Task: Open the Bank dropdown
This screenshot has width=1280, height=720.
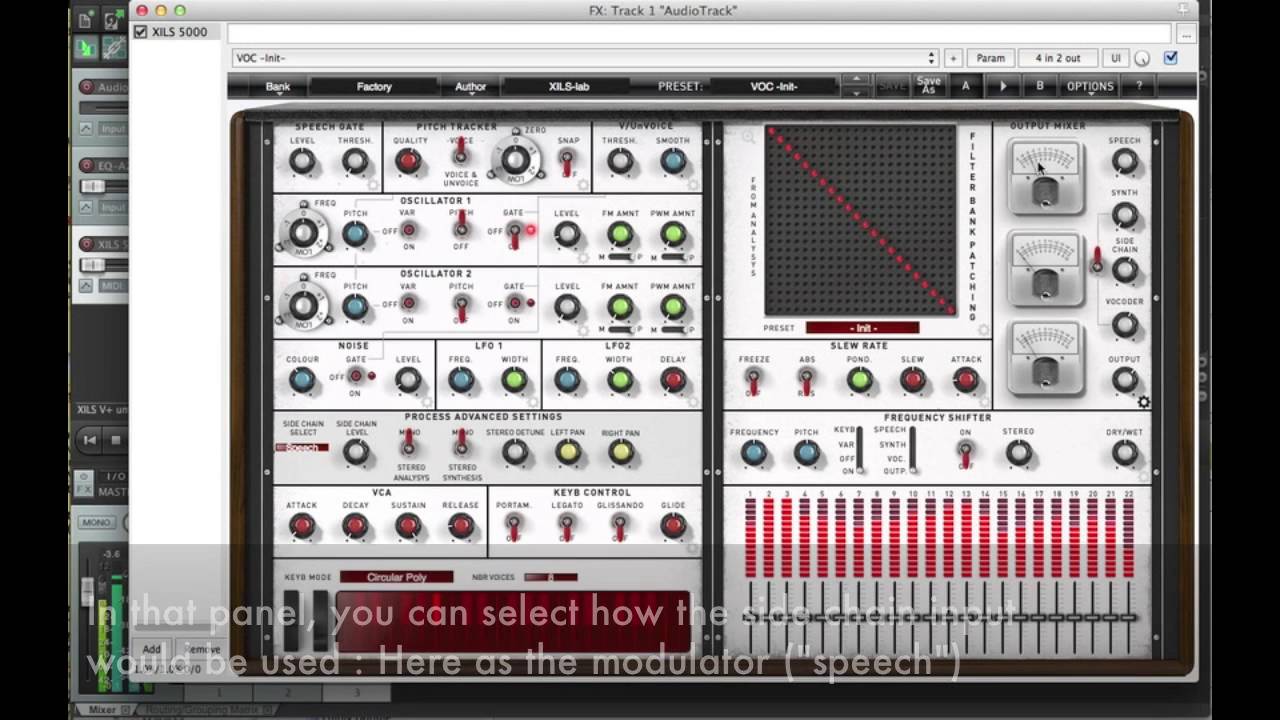Action: (278, 86)
